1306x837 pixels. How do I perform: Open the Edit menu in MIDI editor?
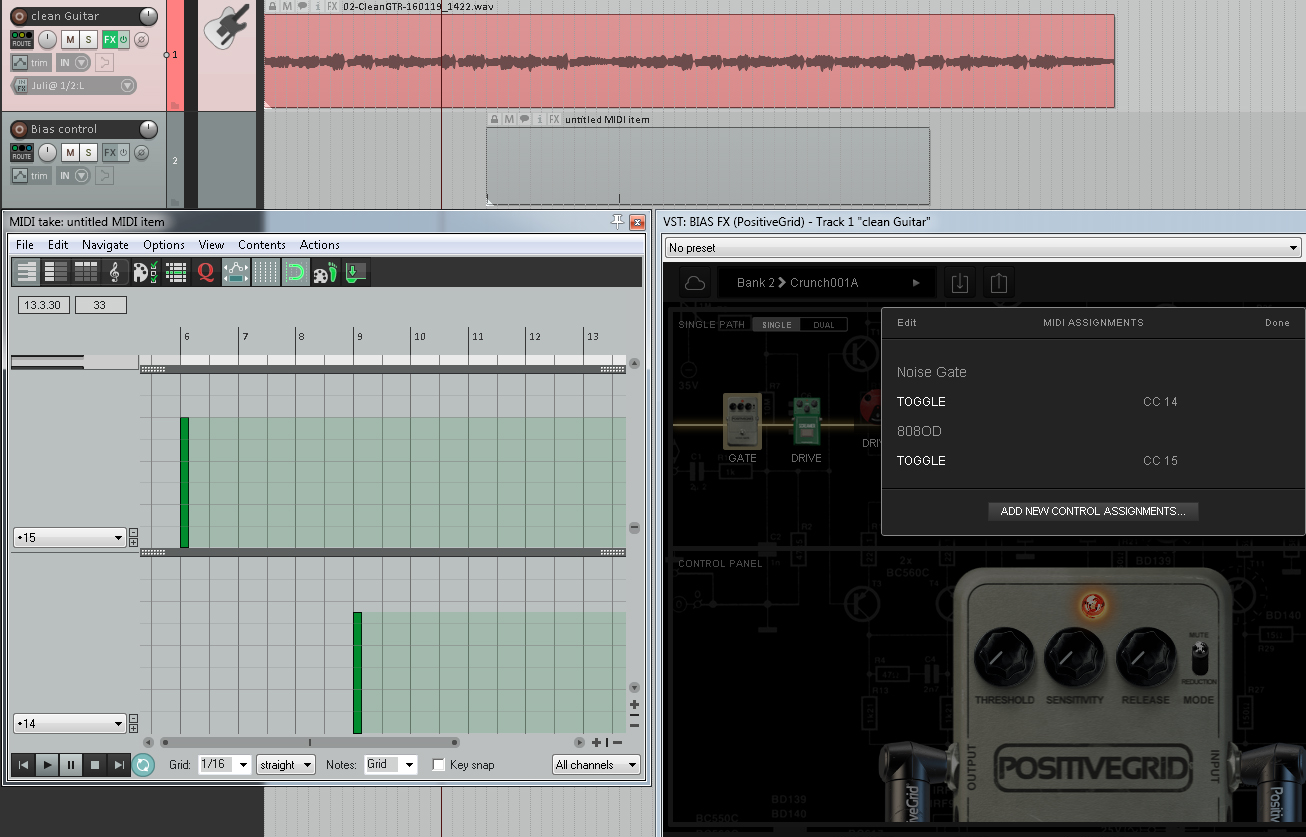coord(58,245)
